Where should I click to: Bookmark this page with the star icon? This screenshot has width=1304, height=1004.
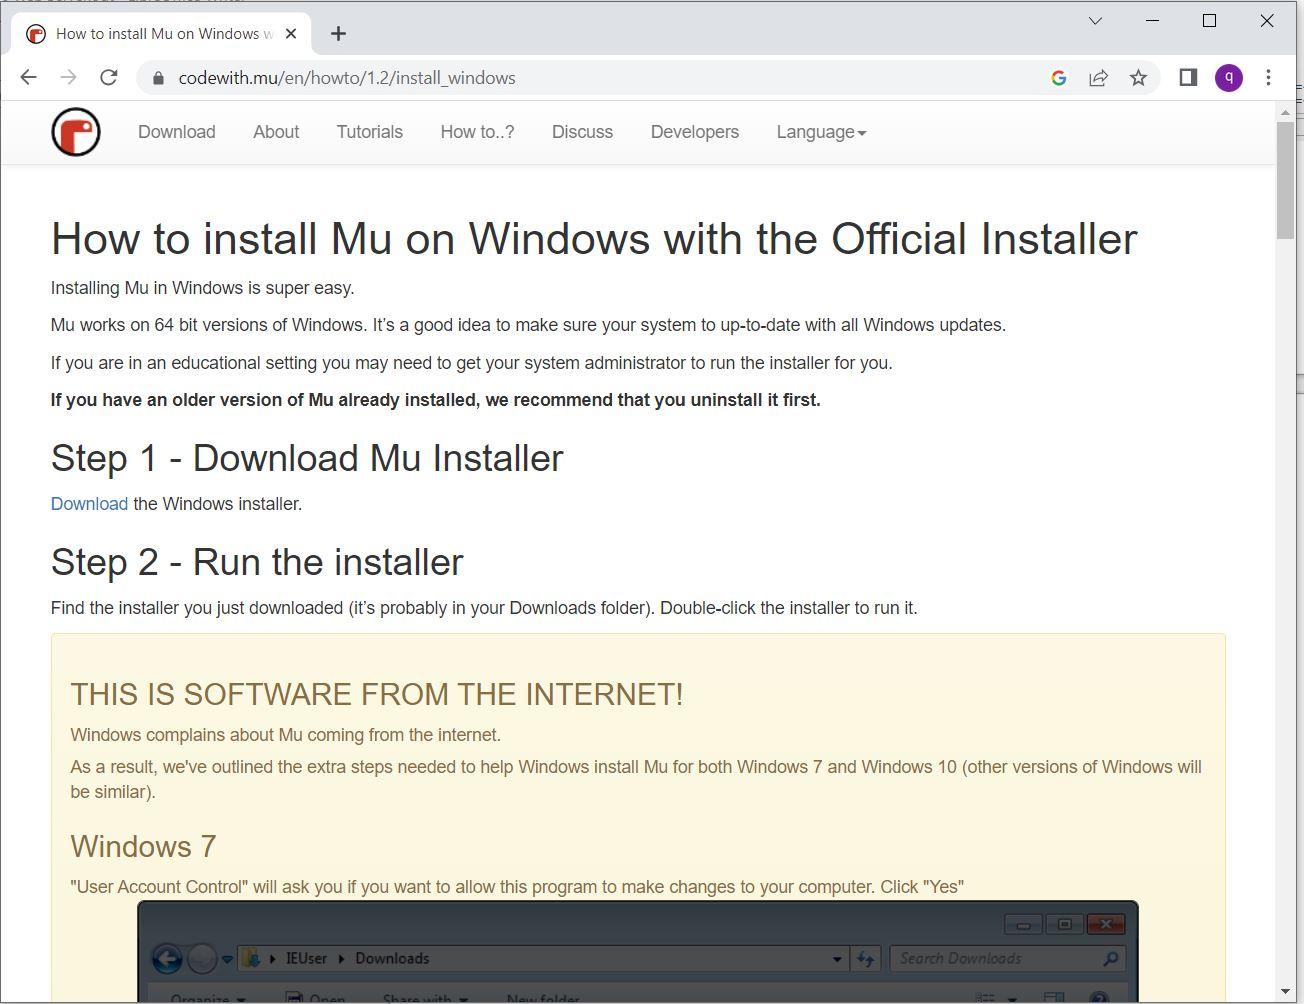pyautogui.click(x=1138, y=77)
